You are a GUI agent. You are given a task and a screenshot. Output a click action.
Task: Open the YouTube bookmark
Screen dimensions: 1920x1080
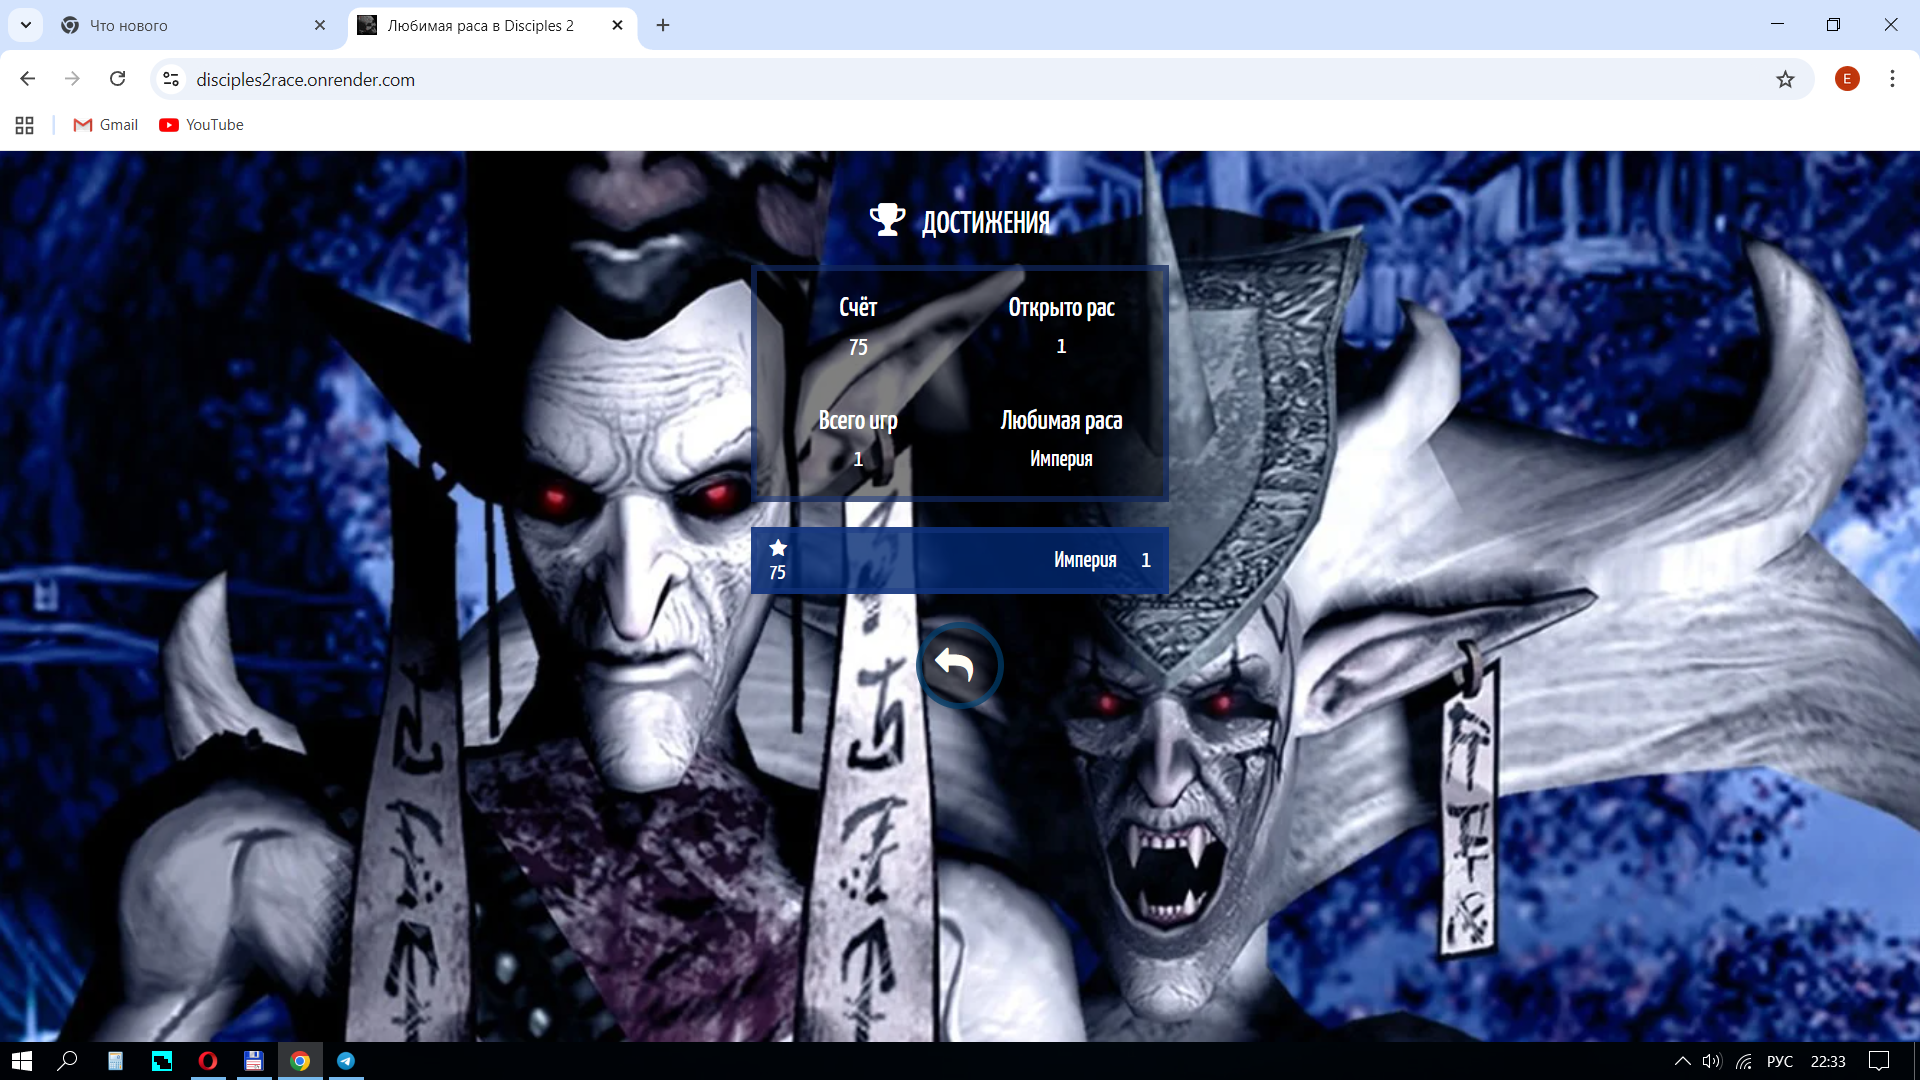click(x=201, y=125)
